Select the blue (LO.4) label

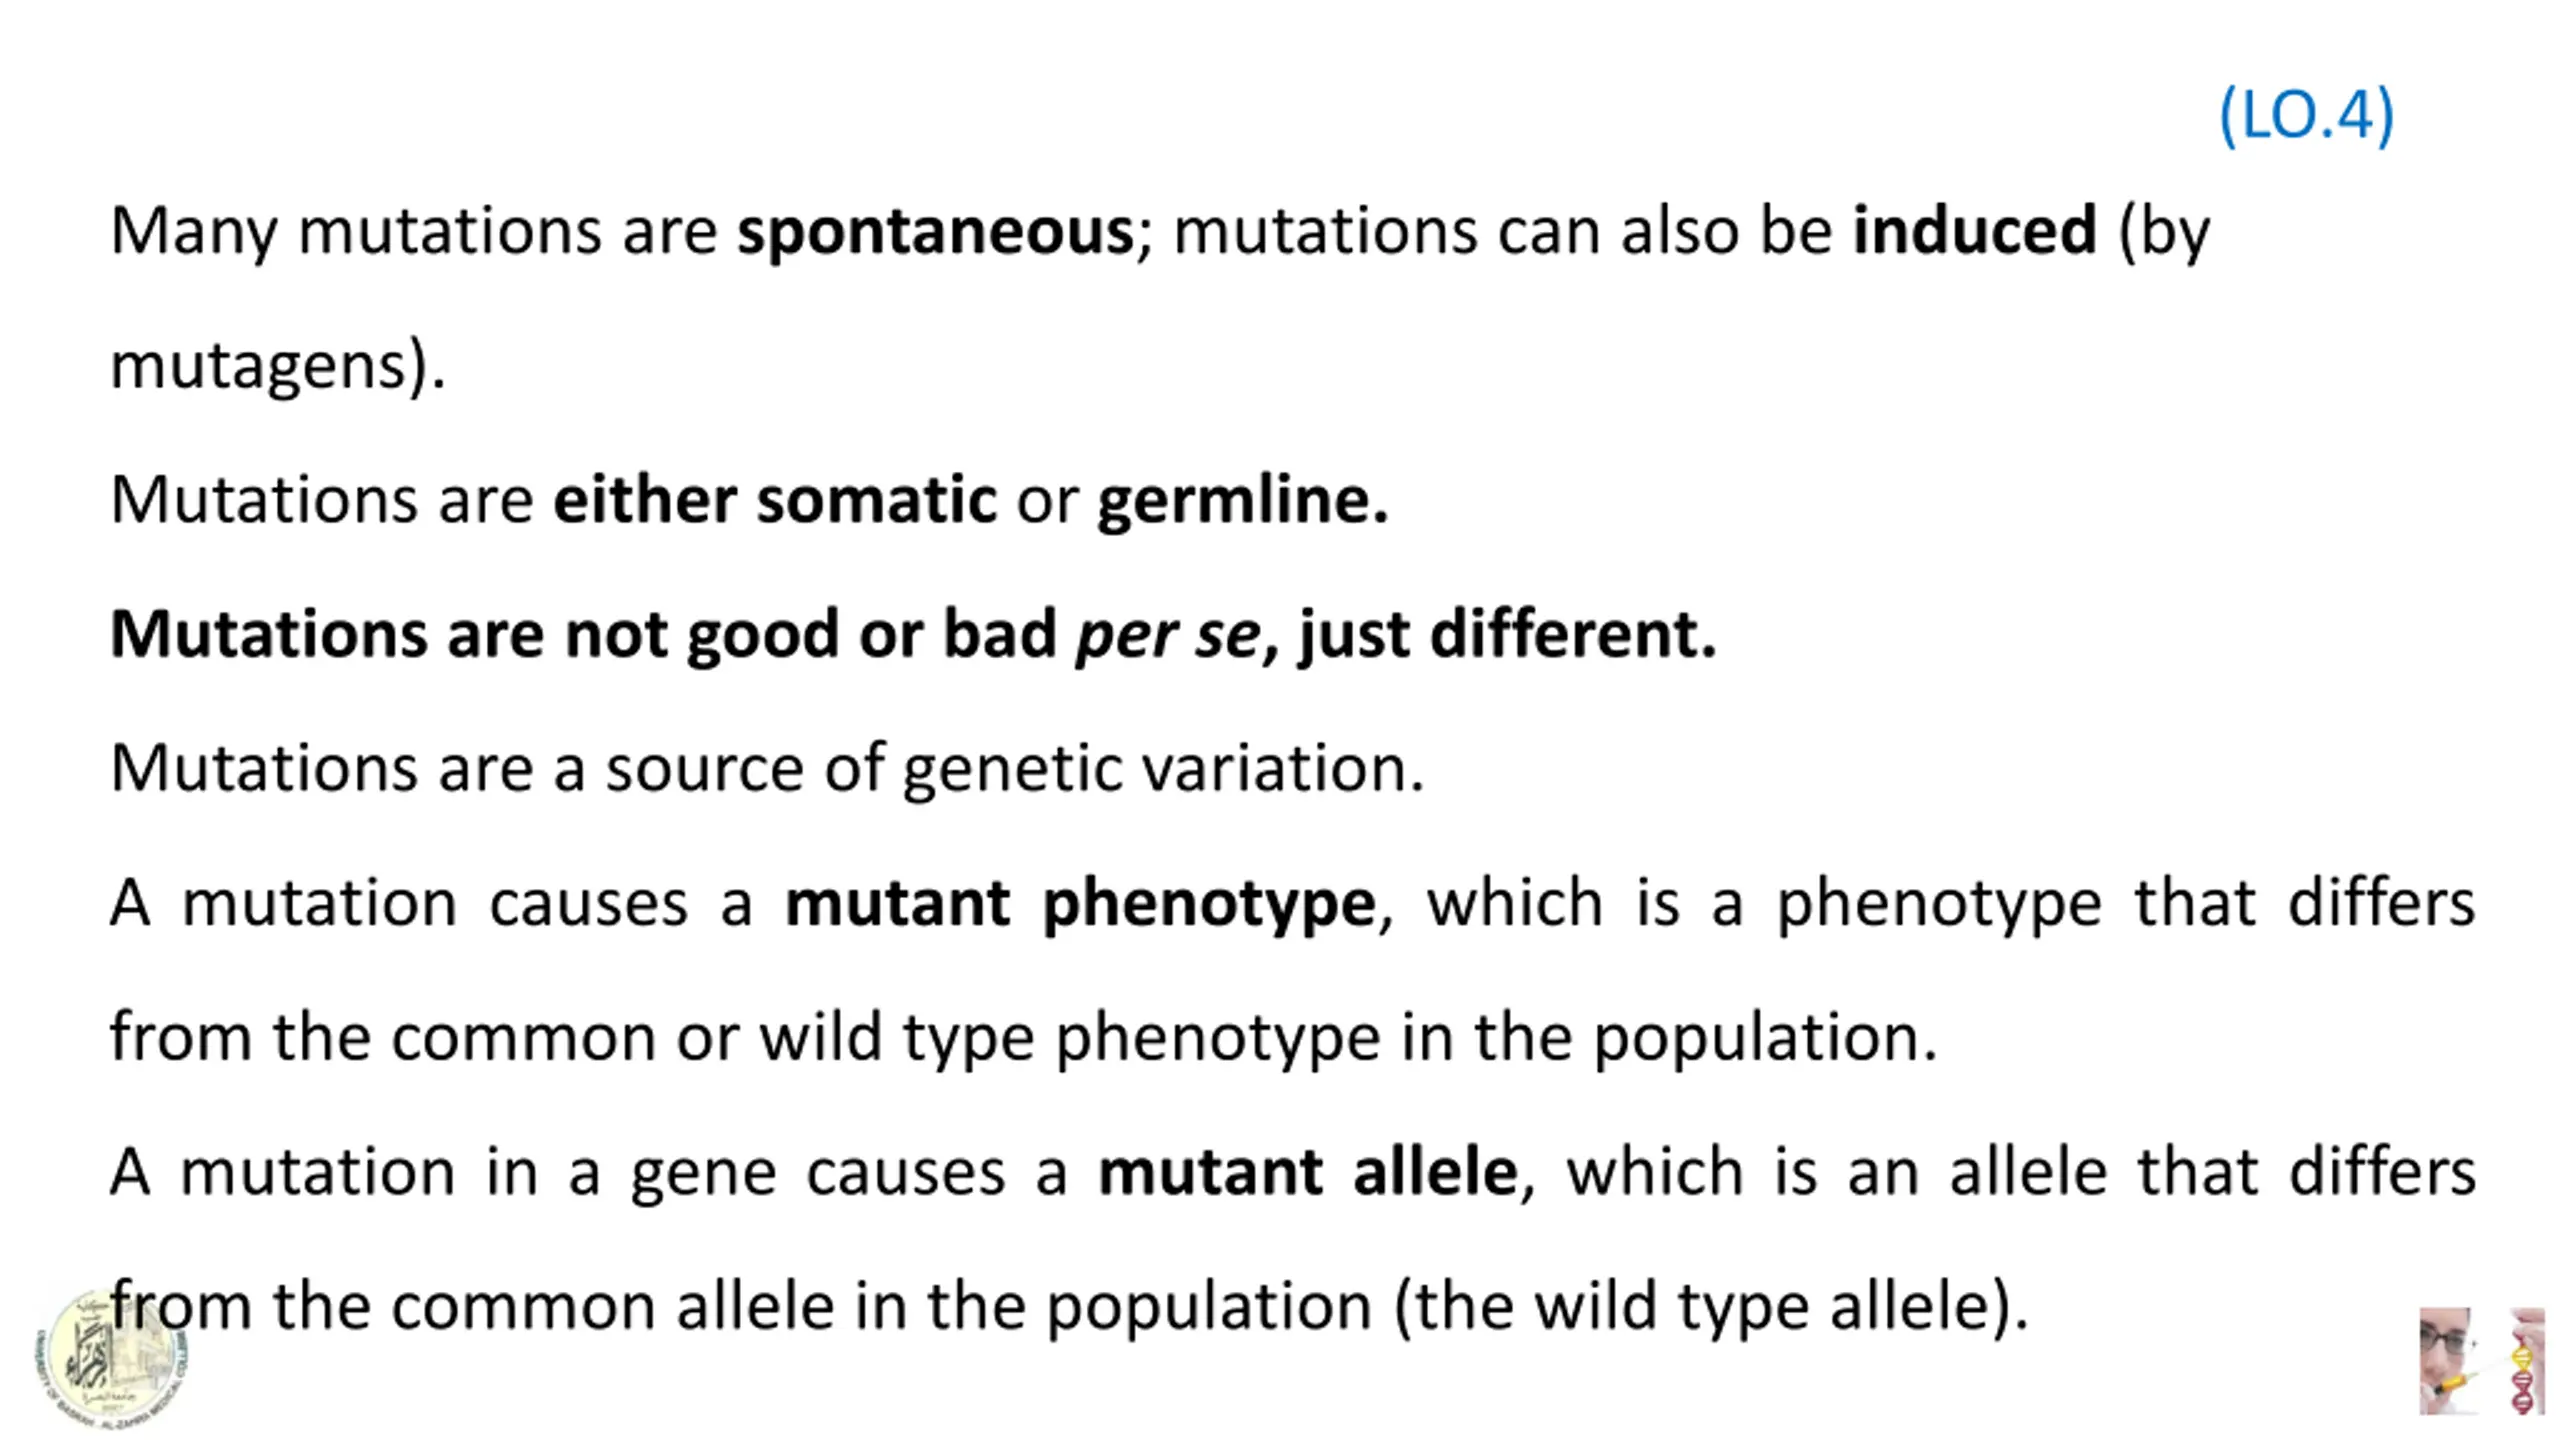pyautogui.click(x=2306, y=116)
